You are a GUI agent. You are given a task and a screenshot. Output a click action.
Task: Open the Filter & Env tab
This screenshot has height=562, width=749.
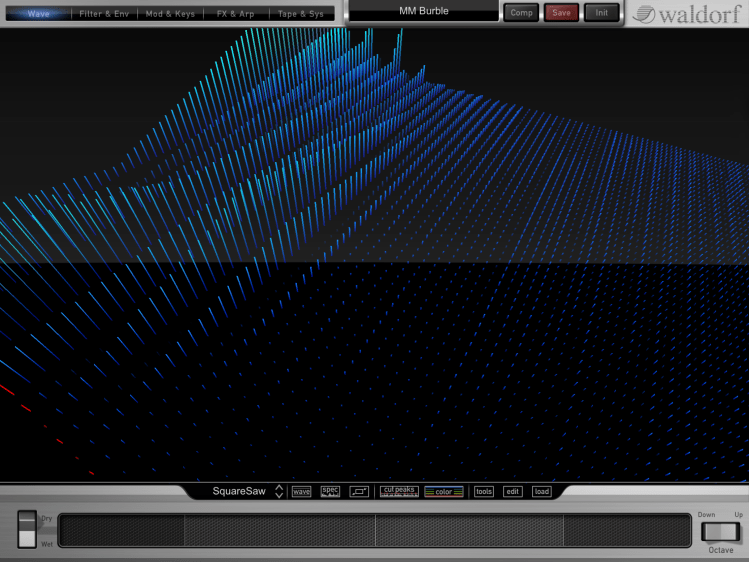[104, 14]
